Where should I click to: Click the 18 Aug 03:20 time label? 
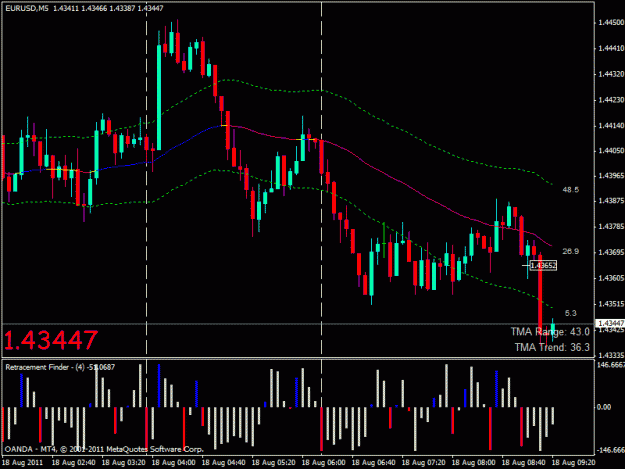pyautogui.click(x=123, y=462)
